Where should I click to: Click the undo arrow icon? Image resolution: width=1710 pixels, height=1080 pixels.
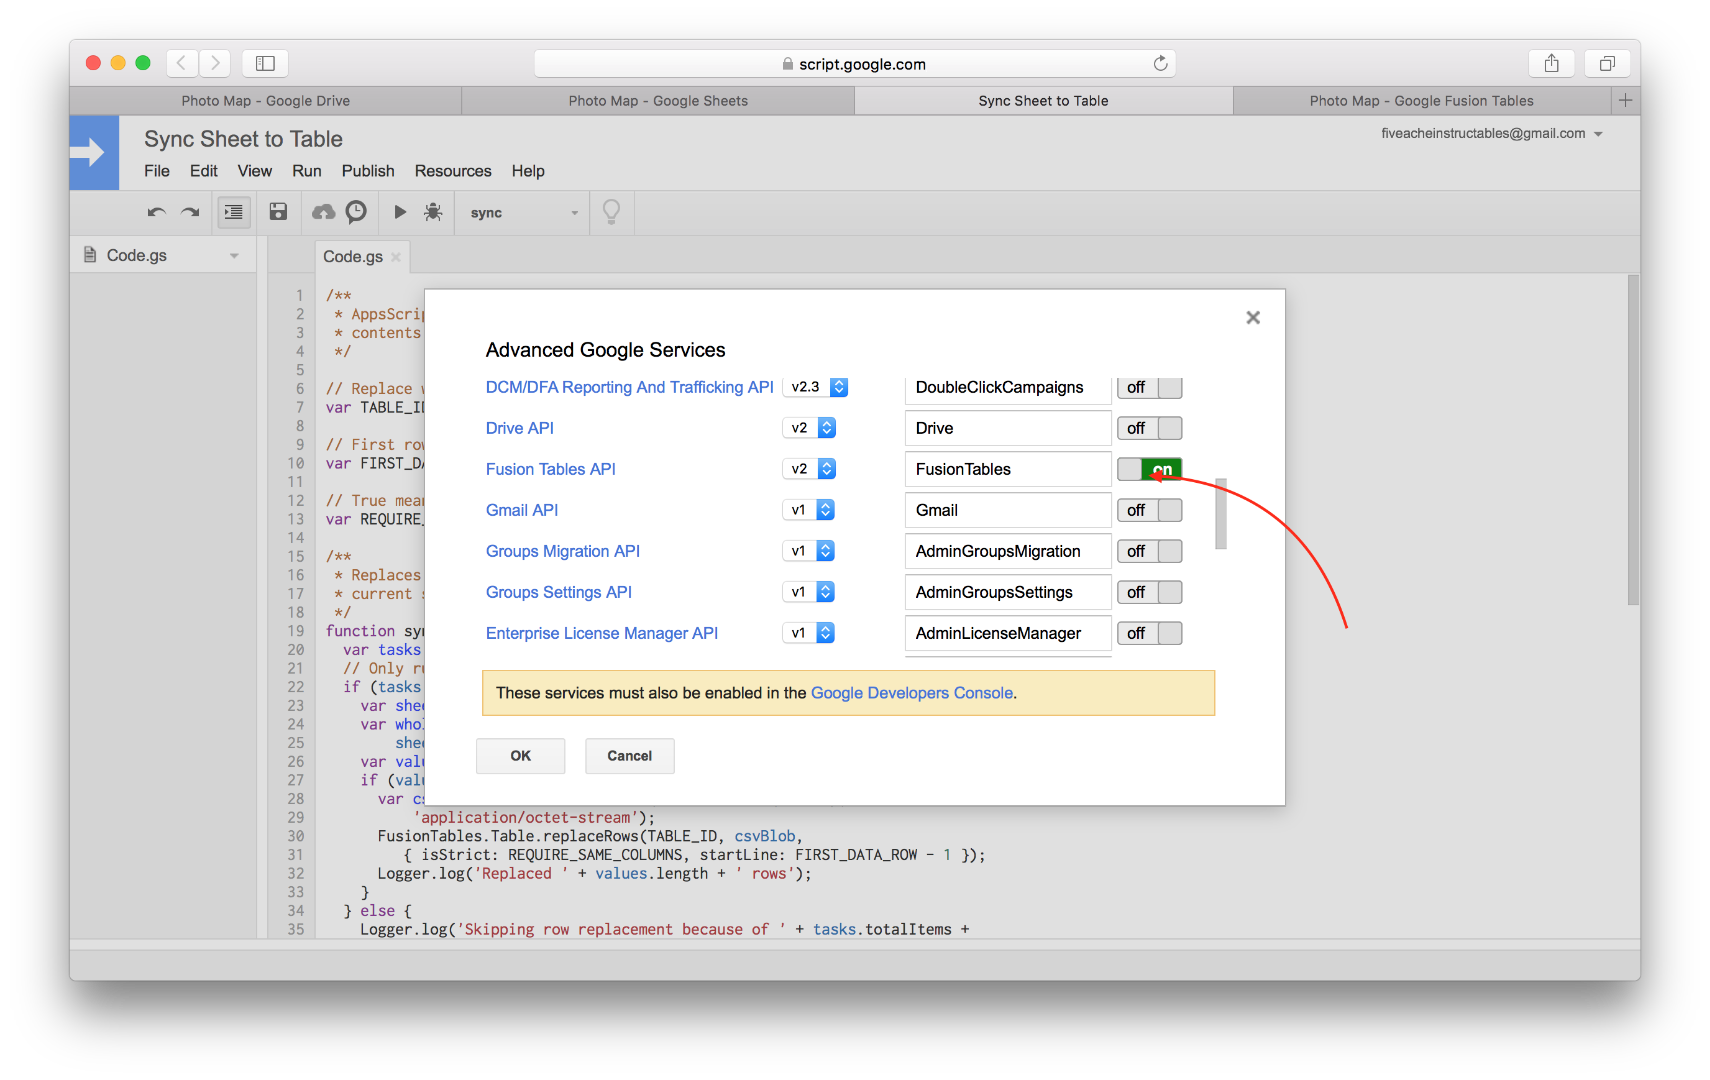[x=157, y=212]
